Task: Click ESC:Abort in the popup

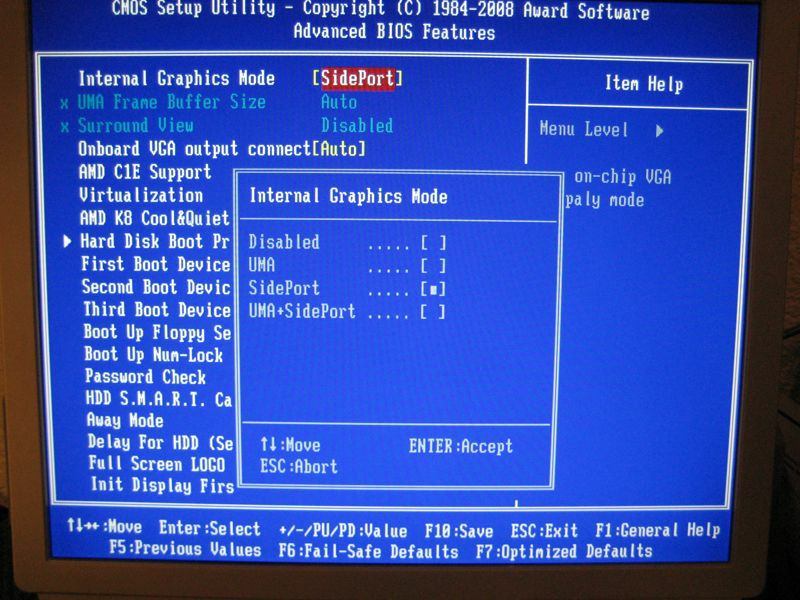Action: pos(299,466)
